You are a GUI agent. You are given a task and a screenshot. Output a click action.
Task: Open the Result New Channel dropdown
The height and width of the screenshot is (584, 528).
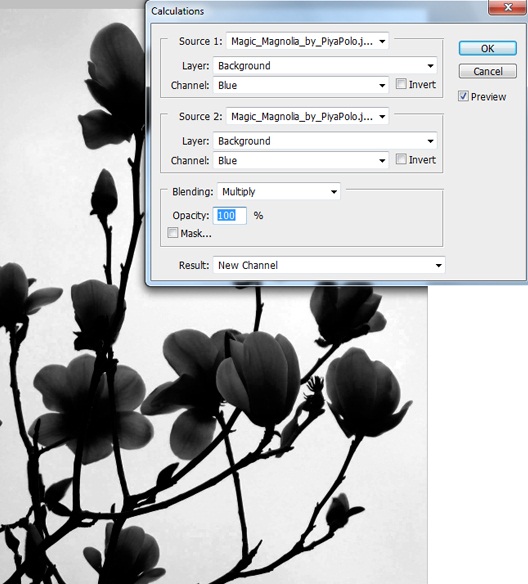[x=329, y=265]
